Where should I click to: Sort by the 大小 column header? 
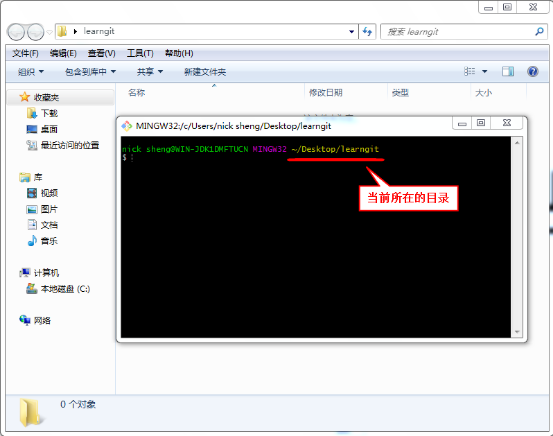click(484, 93)
